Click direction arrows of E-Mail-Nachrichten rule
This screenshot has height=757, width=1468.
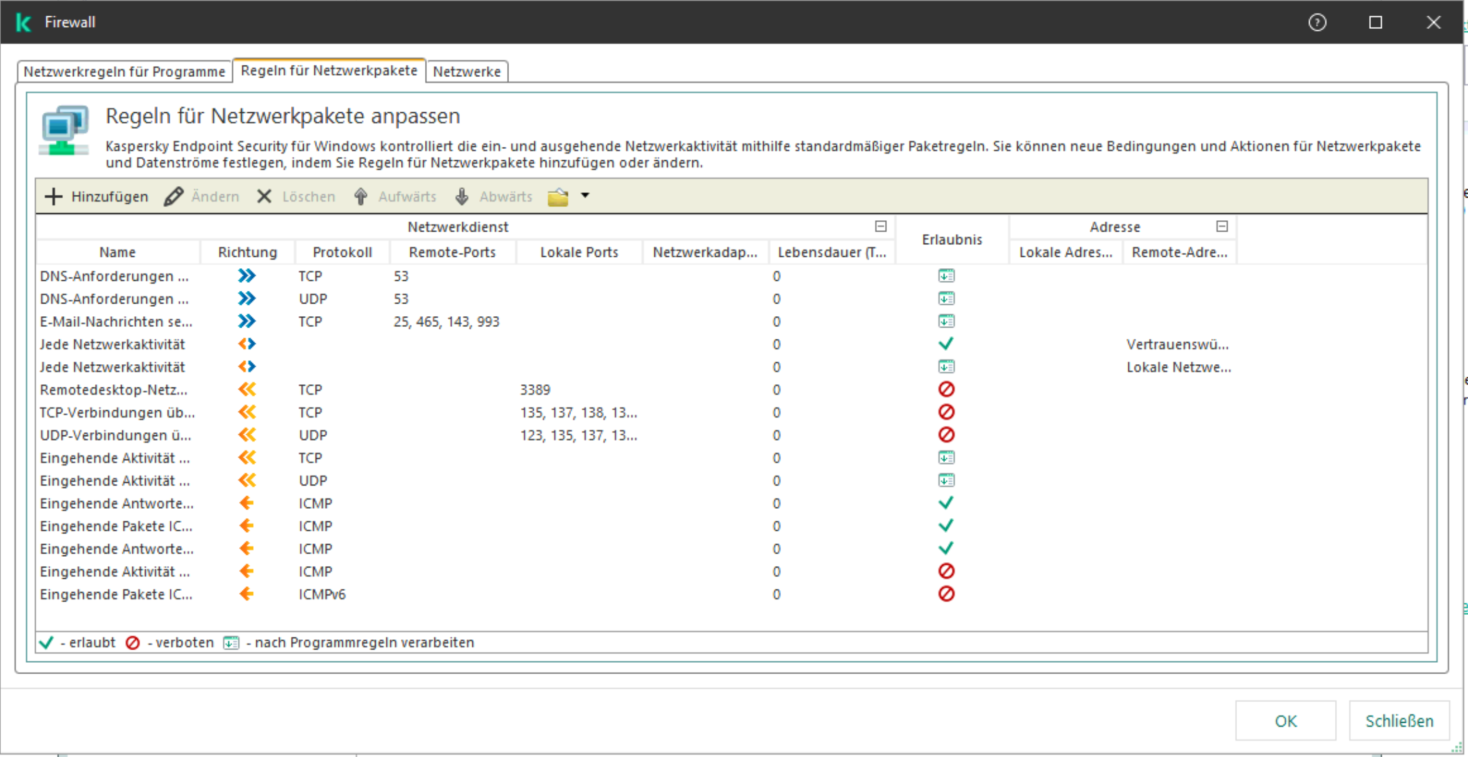pos(247,322)
